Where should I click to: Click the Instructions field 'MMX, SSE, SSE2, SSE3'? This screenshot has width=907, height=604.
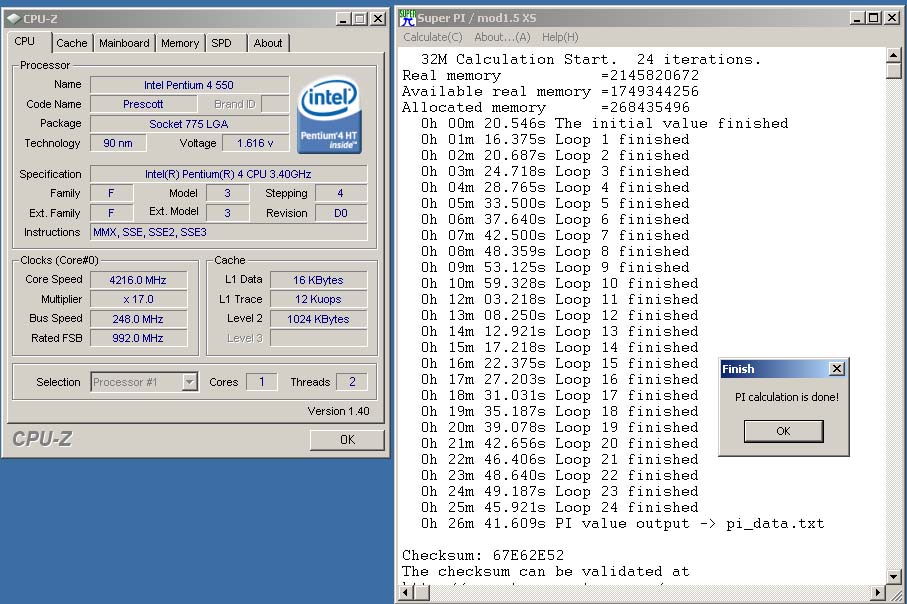[228, 232]
